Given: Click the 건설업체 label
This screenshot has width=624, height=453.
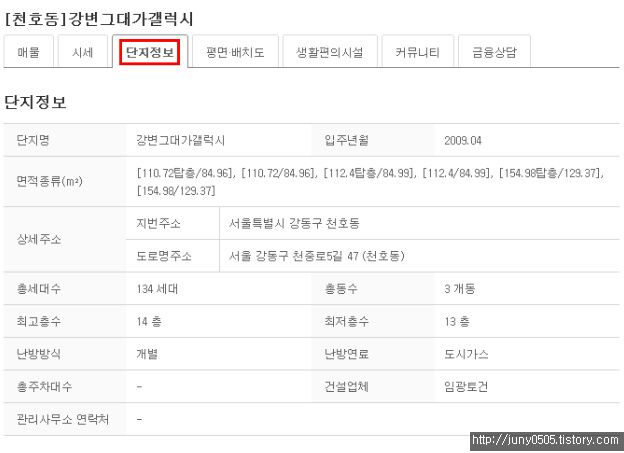Looking at the screenshot, I should coord(347,387).
